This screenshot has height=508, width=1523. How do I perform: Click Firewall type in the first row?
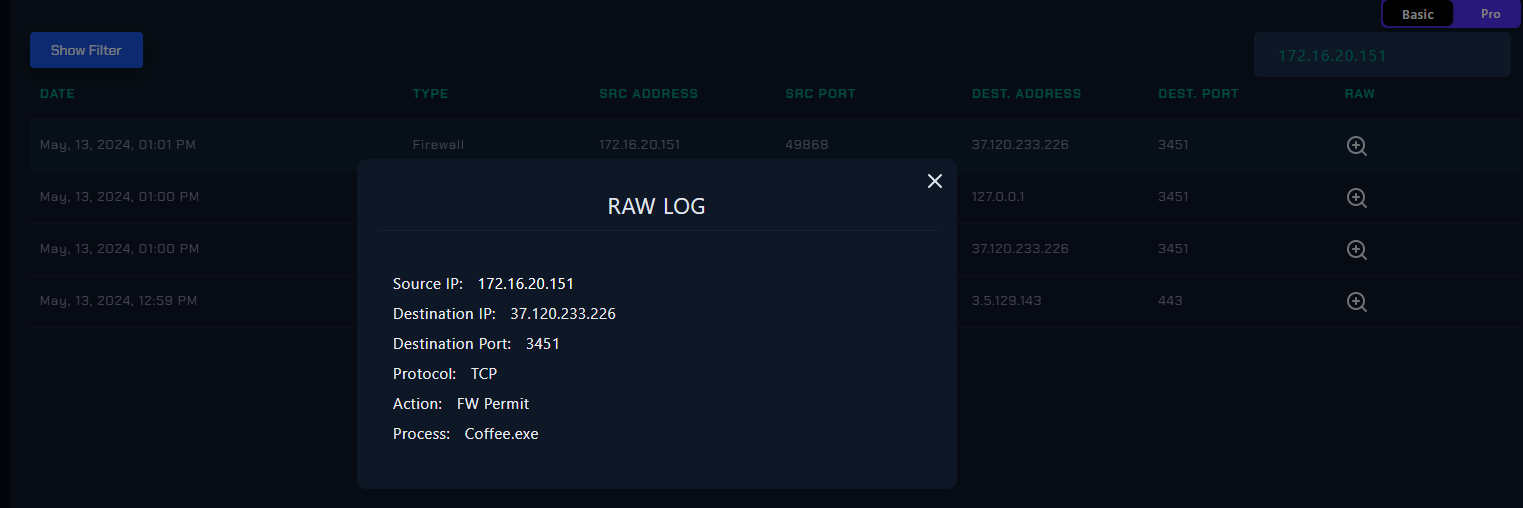(x=438, y=145)
